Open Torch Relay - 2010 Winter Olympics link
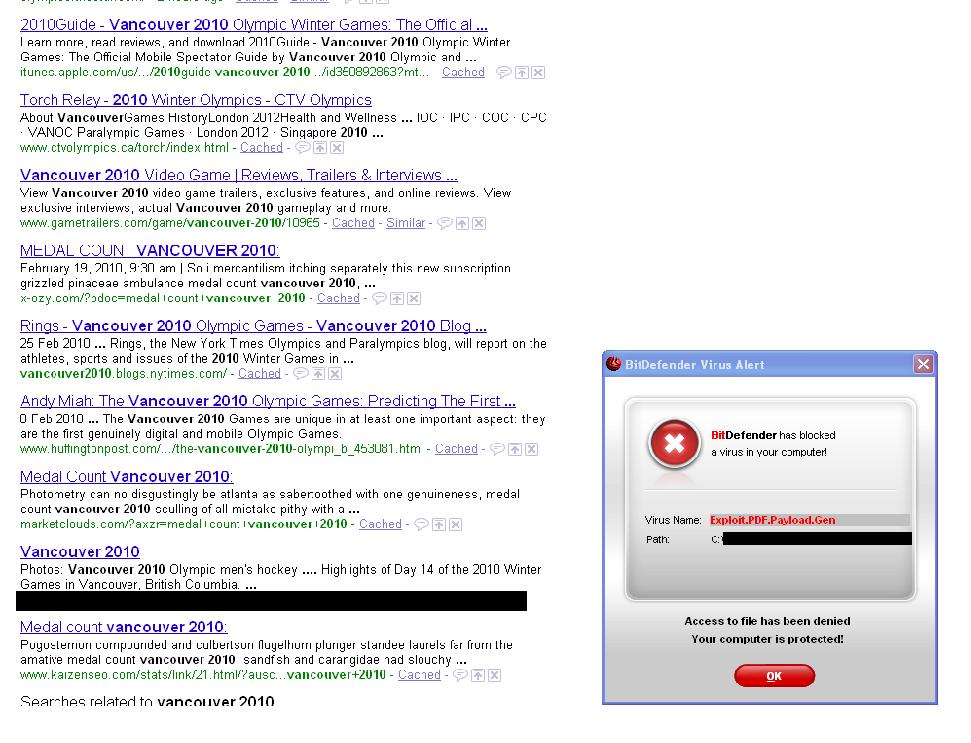The image size is (971, 743). point(196,100)
